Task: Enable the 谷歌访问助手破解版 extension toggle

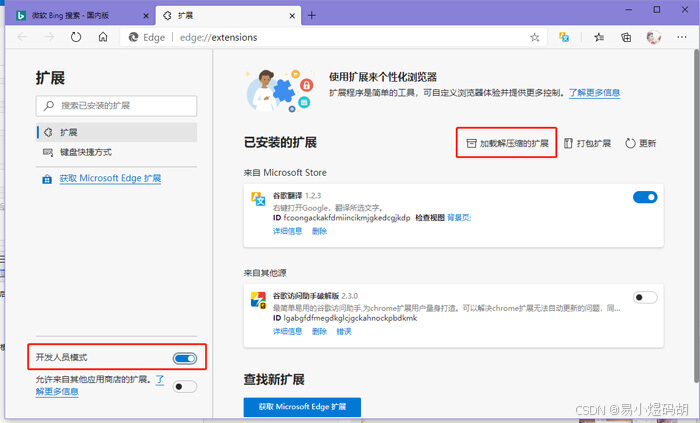Action: click(645, 297)
